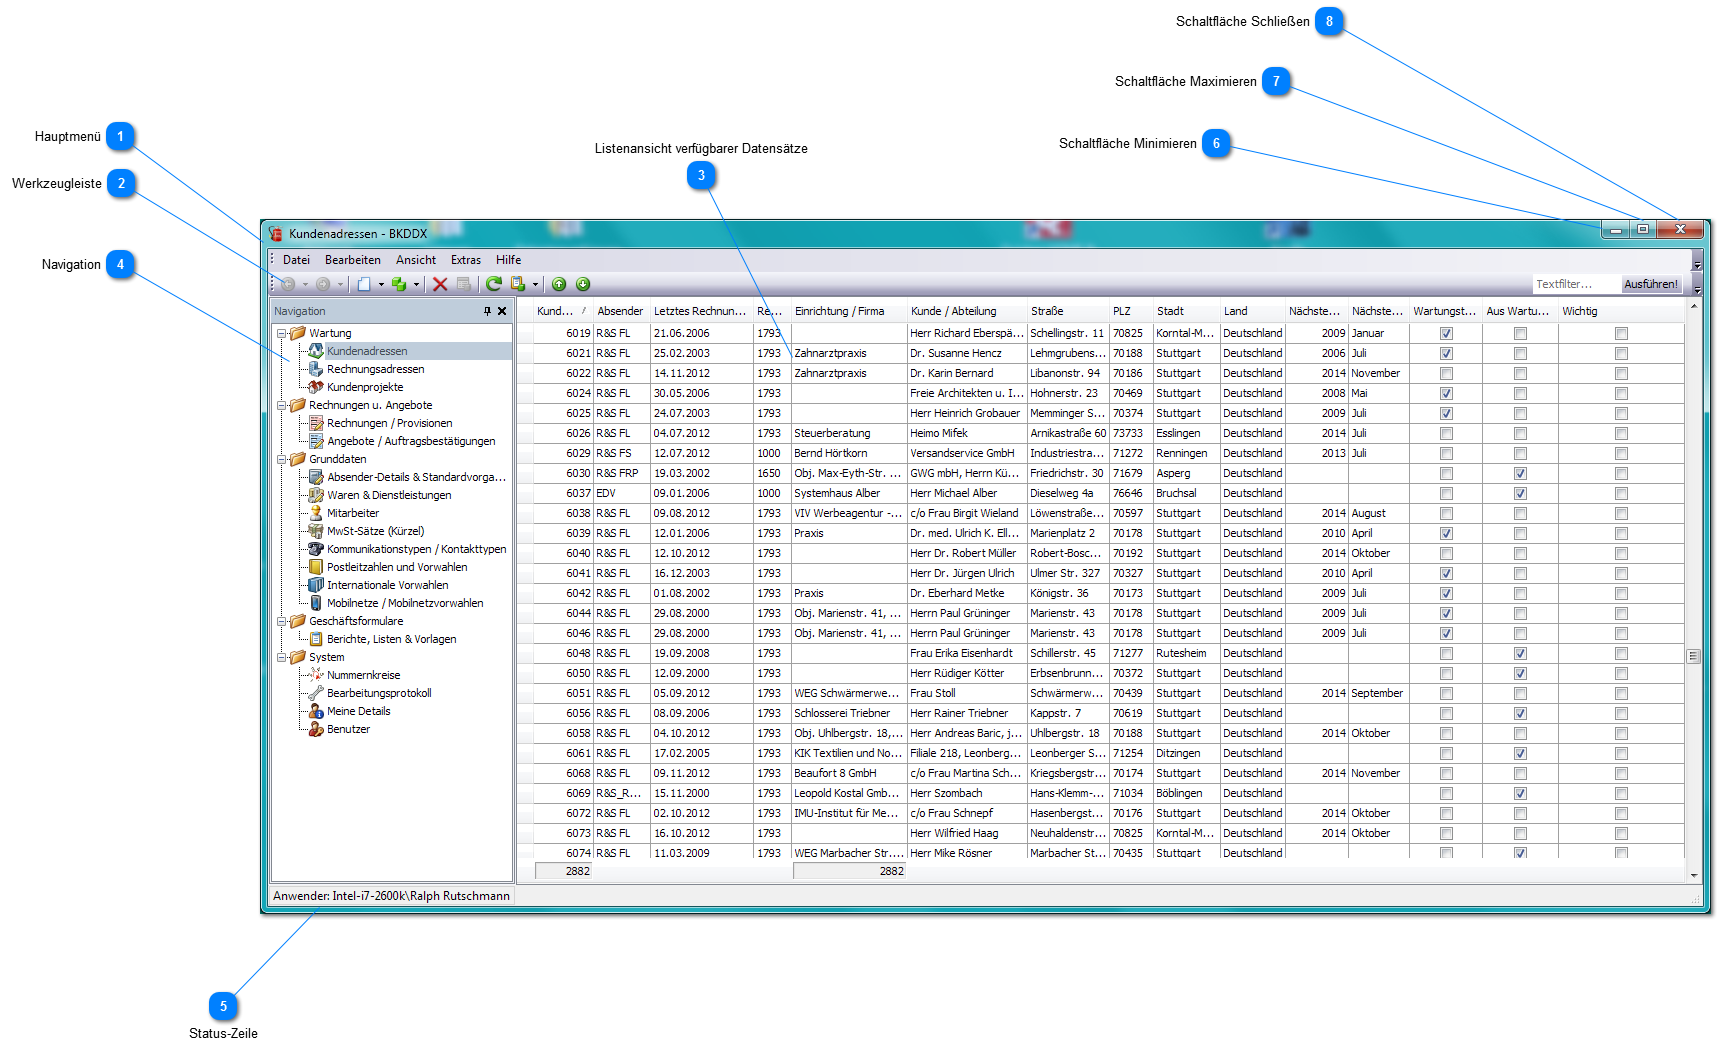The image size is (1719, 1057).
Task: Open the Hilfe menu
Action: pyautogui.click(x=508, y=260)
